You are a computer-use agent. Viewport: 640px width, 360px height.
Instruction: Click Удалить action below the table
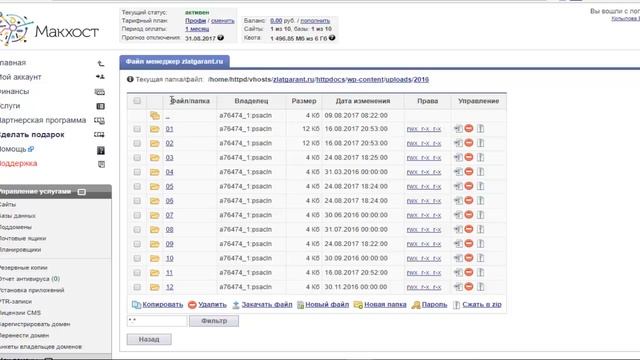(x=212, y=304)
